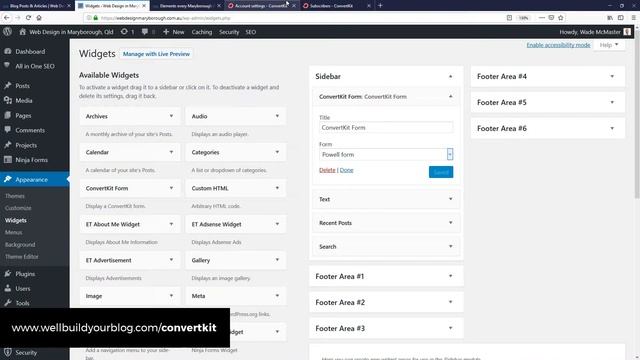Open site home icon in admin bar
This screenshot has height=360, width=640.
[x=22, y=32]
